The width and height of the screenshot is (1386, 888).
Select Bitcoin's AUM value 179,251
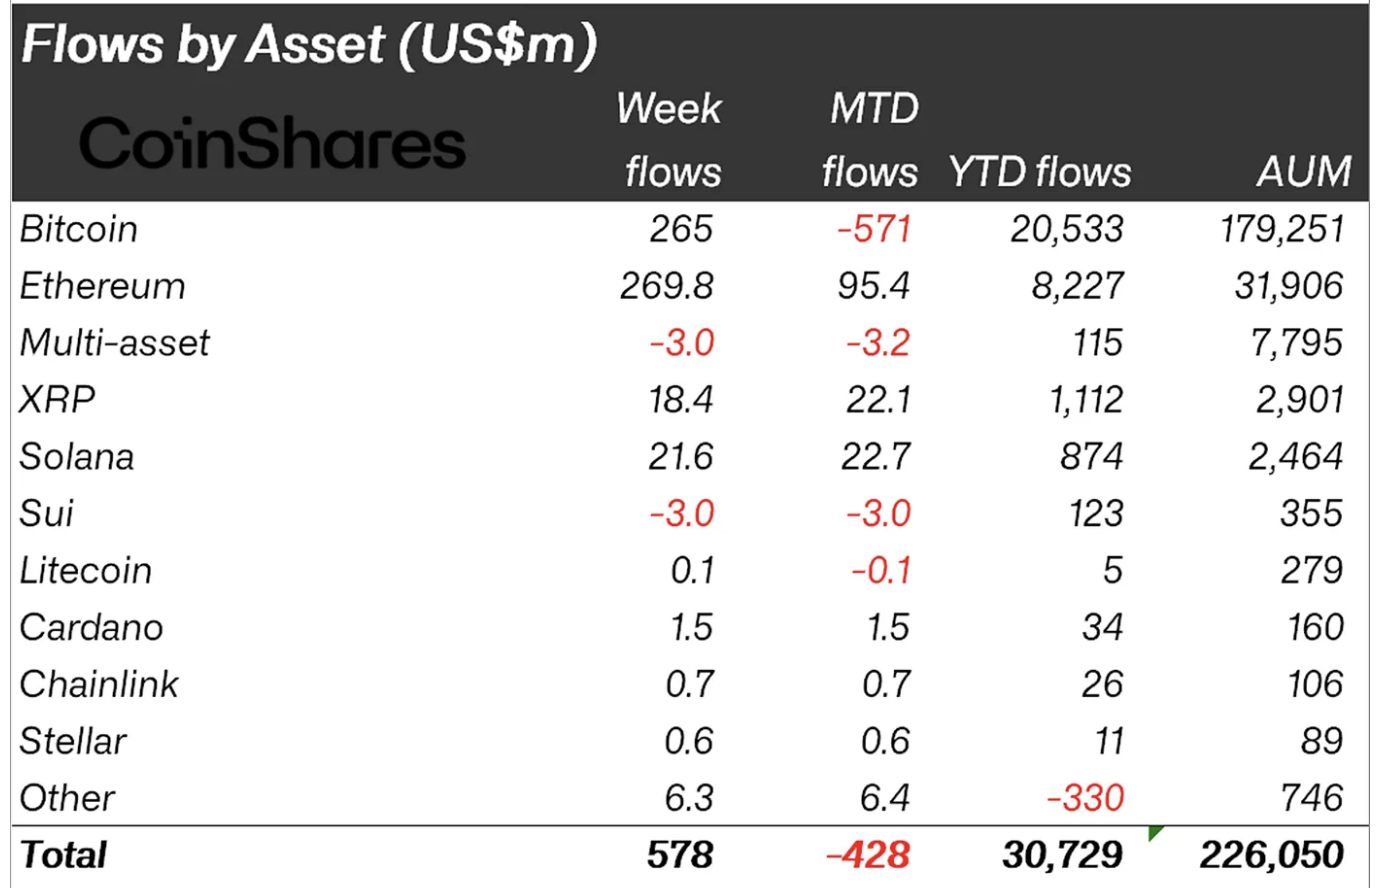point(1282,229)
